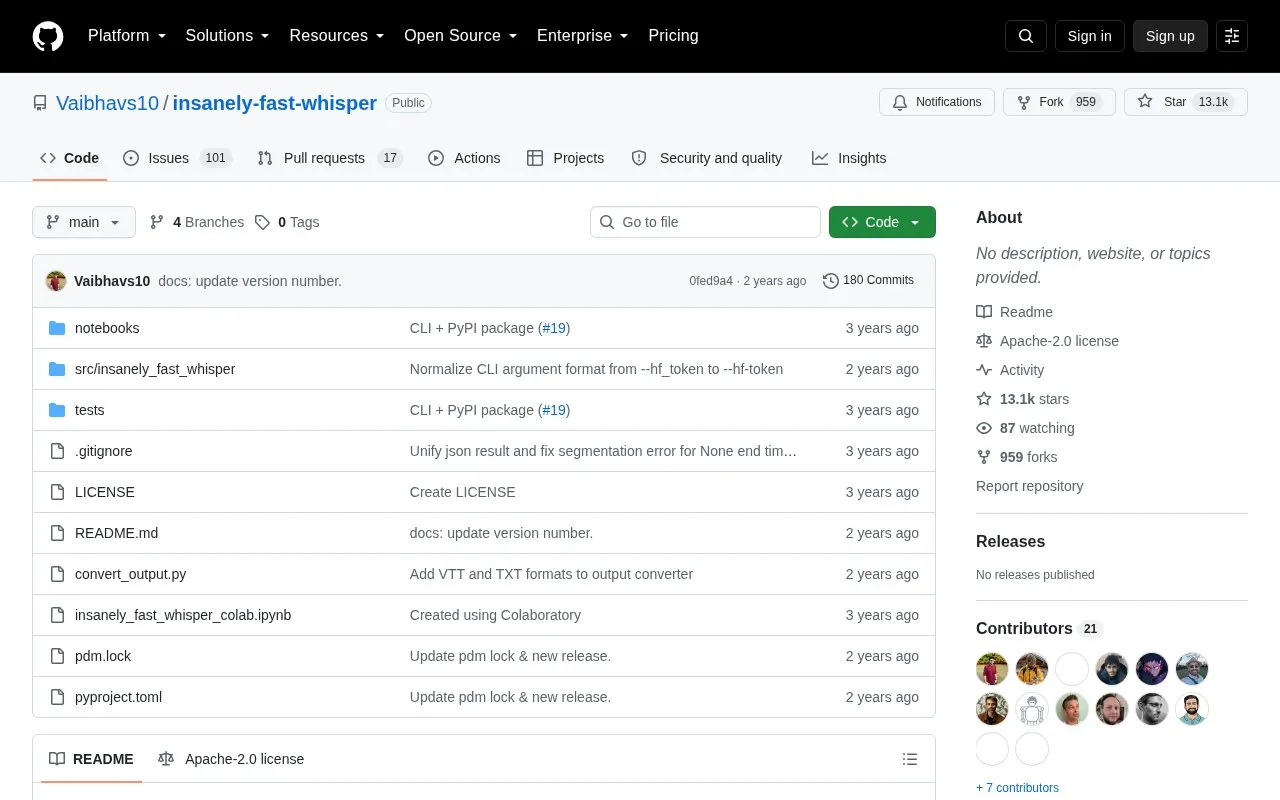Switch to the Issues tab
1280x800 pixels.
[x=177, y=158]
